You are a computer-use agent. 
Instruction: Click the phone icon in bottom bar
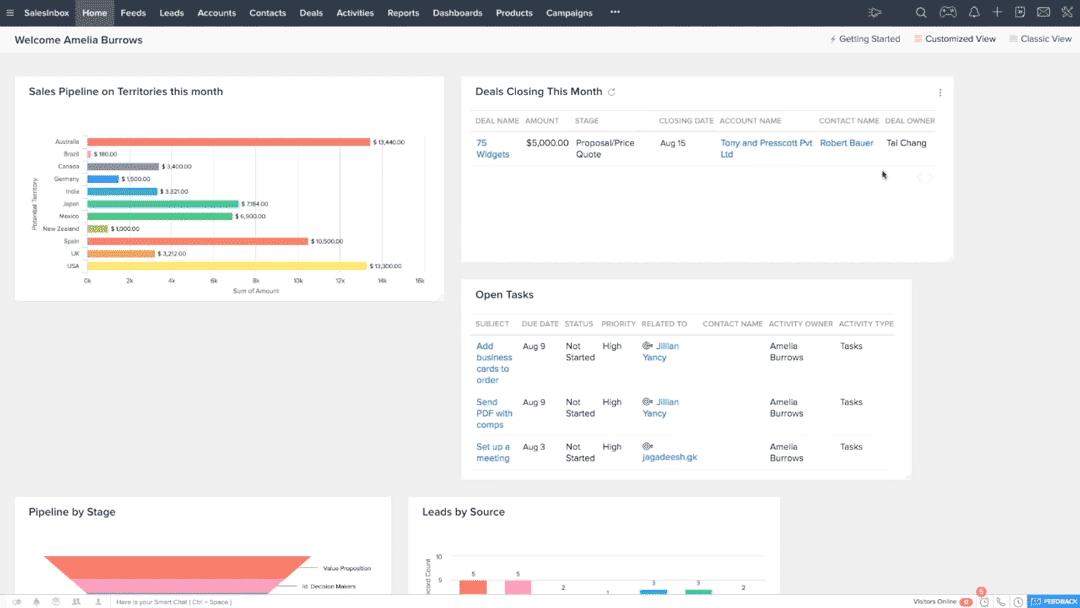tap(1001, 601)
